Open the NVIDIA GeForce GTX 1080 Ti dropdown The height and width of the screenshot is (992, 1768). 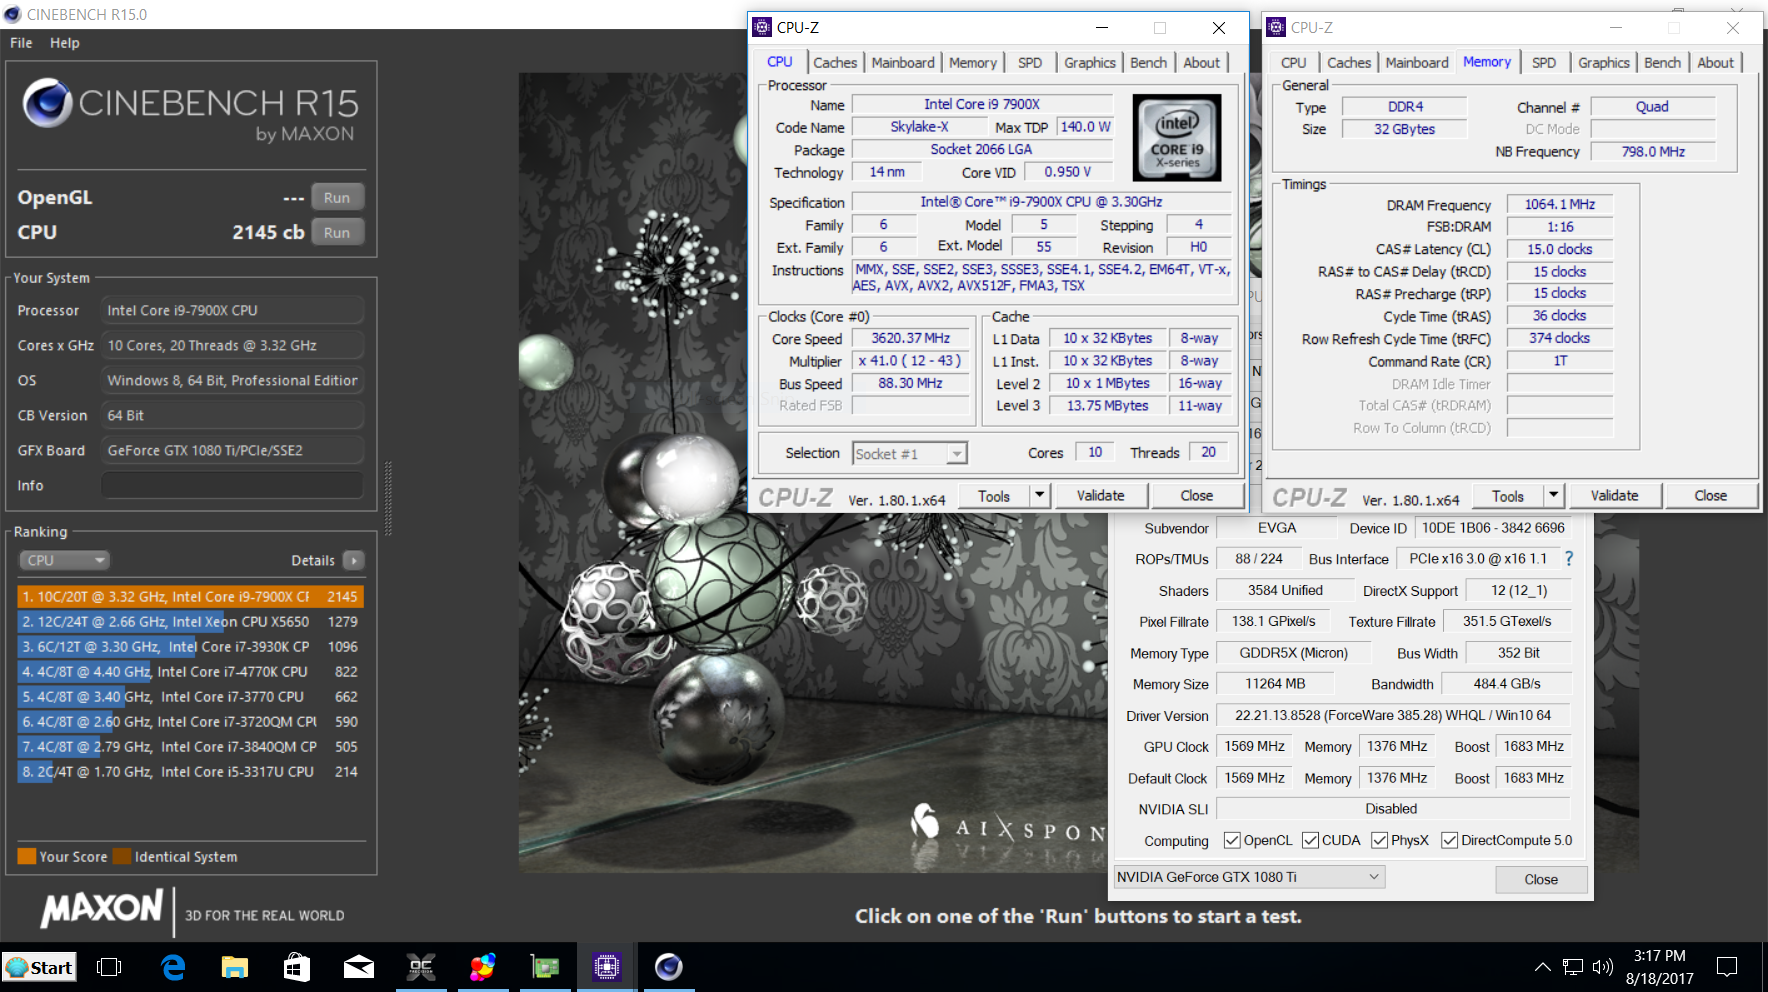click(1250, 877)
